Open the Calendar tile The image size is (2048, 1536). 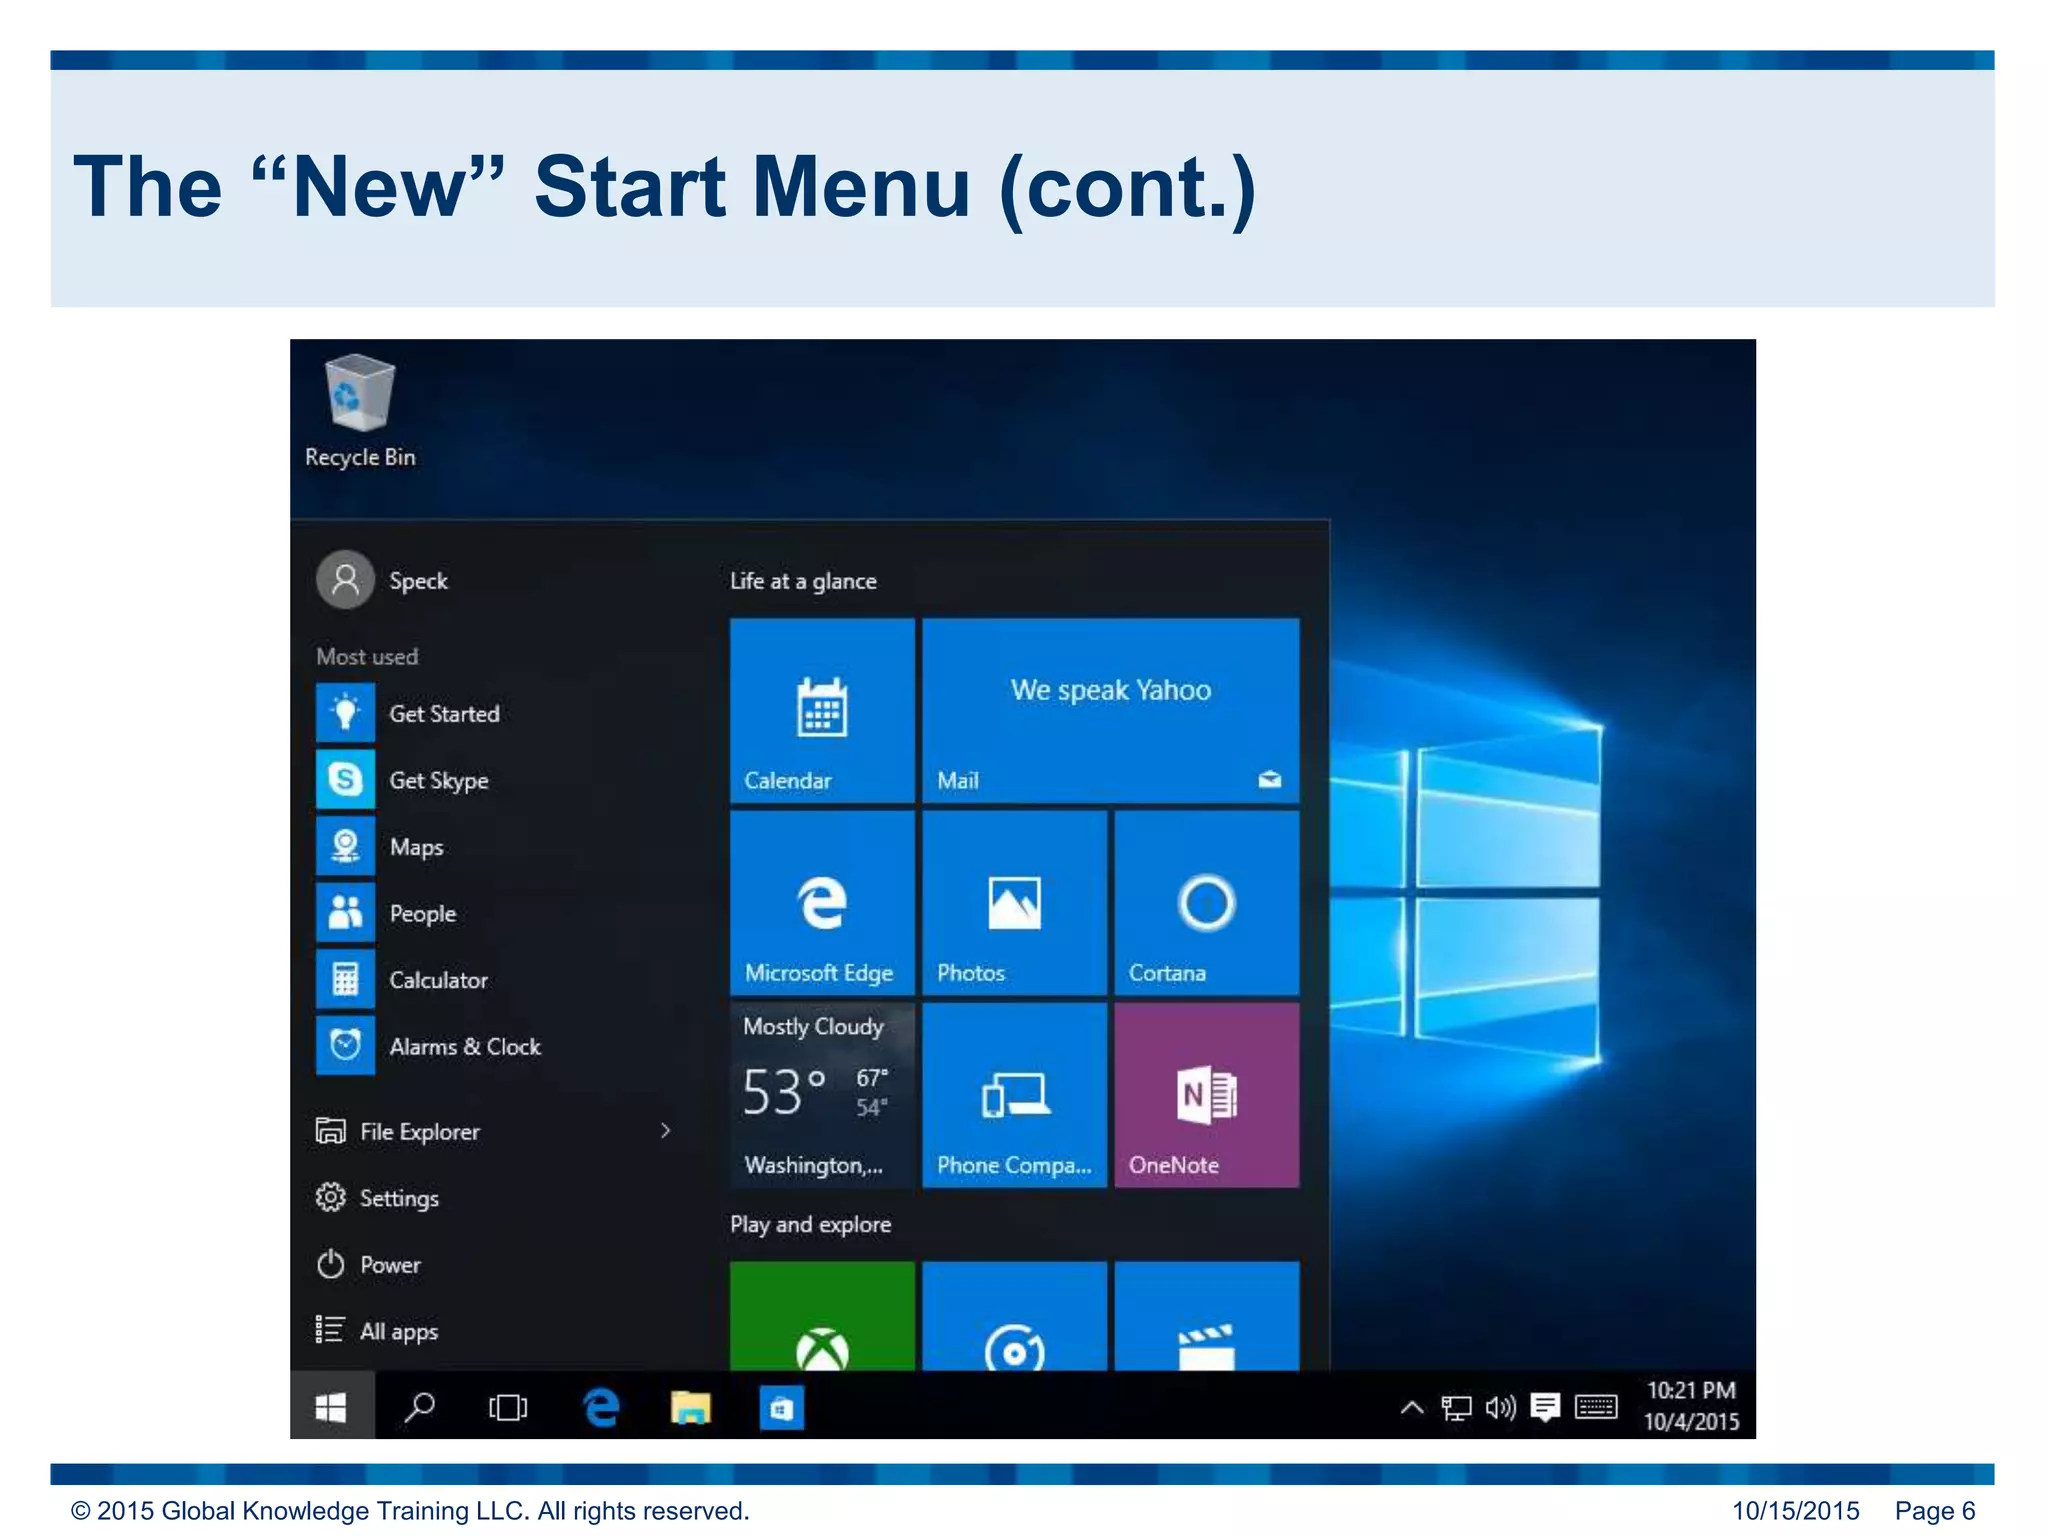[822, 710]
